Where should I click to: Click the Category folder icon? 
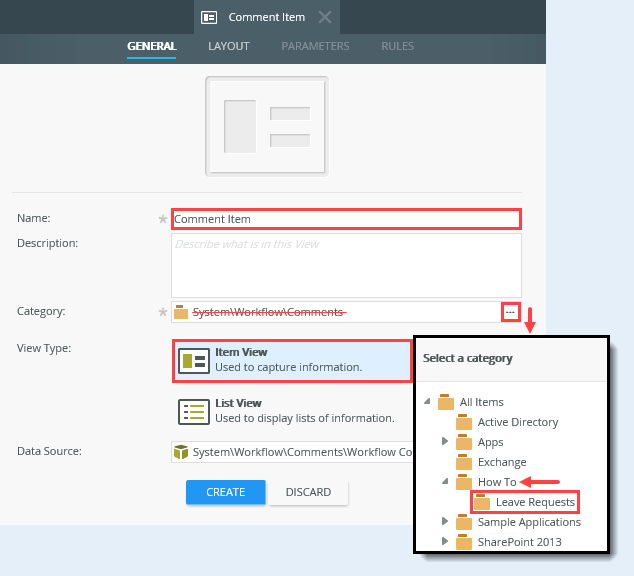[181, 312]
